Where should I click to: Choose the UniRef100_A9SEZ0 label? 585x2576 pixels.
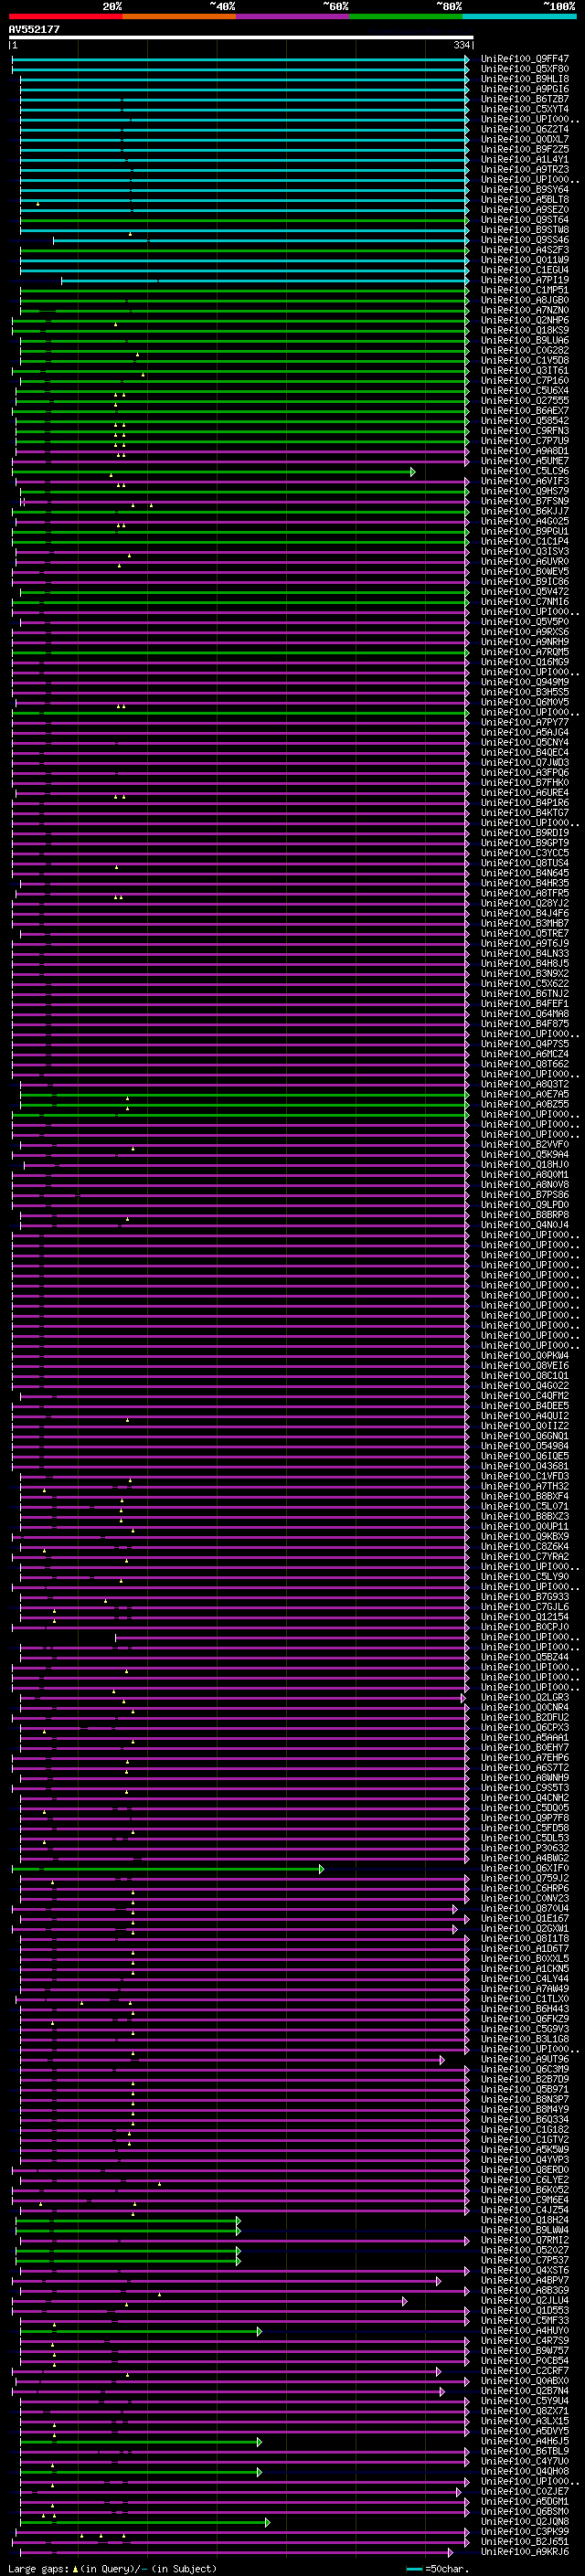click(x=525, y=210)
